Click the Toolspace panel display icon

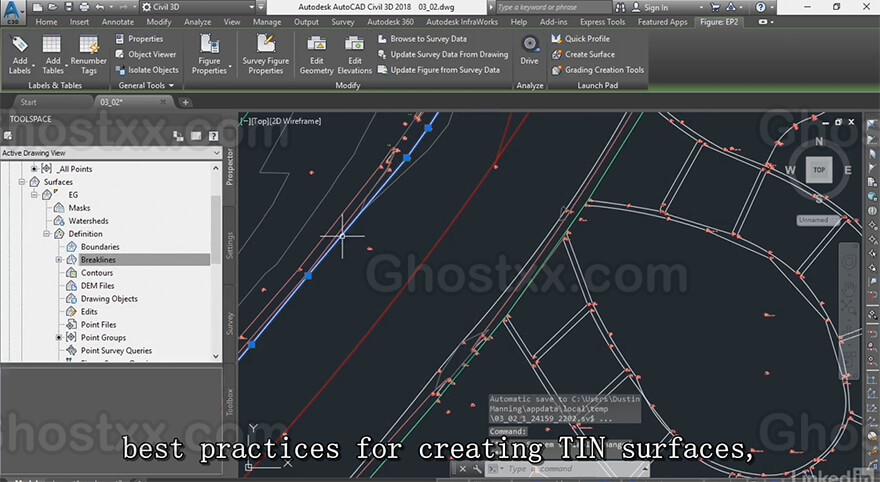pyautogui.click(x=196, y=136)
